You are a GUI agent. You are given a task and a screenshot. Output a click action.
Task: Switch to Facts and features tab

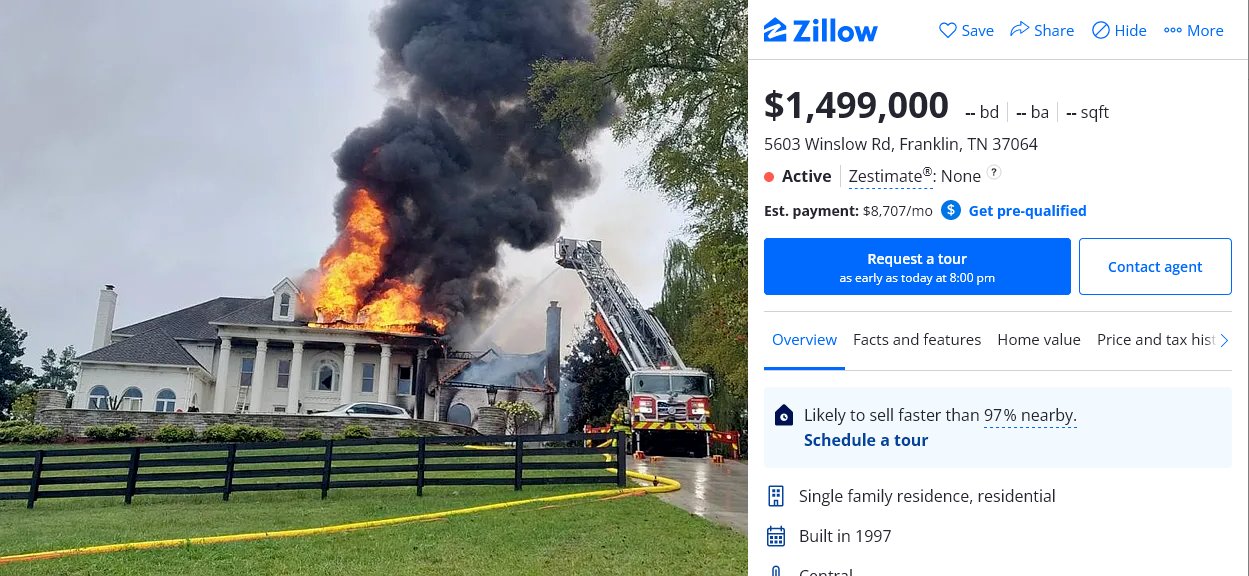[x=917, y=340]
